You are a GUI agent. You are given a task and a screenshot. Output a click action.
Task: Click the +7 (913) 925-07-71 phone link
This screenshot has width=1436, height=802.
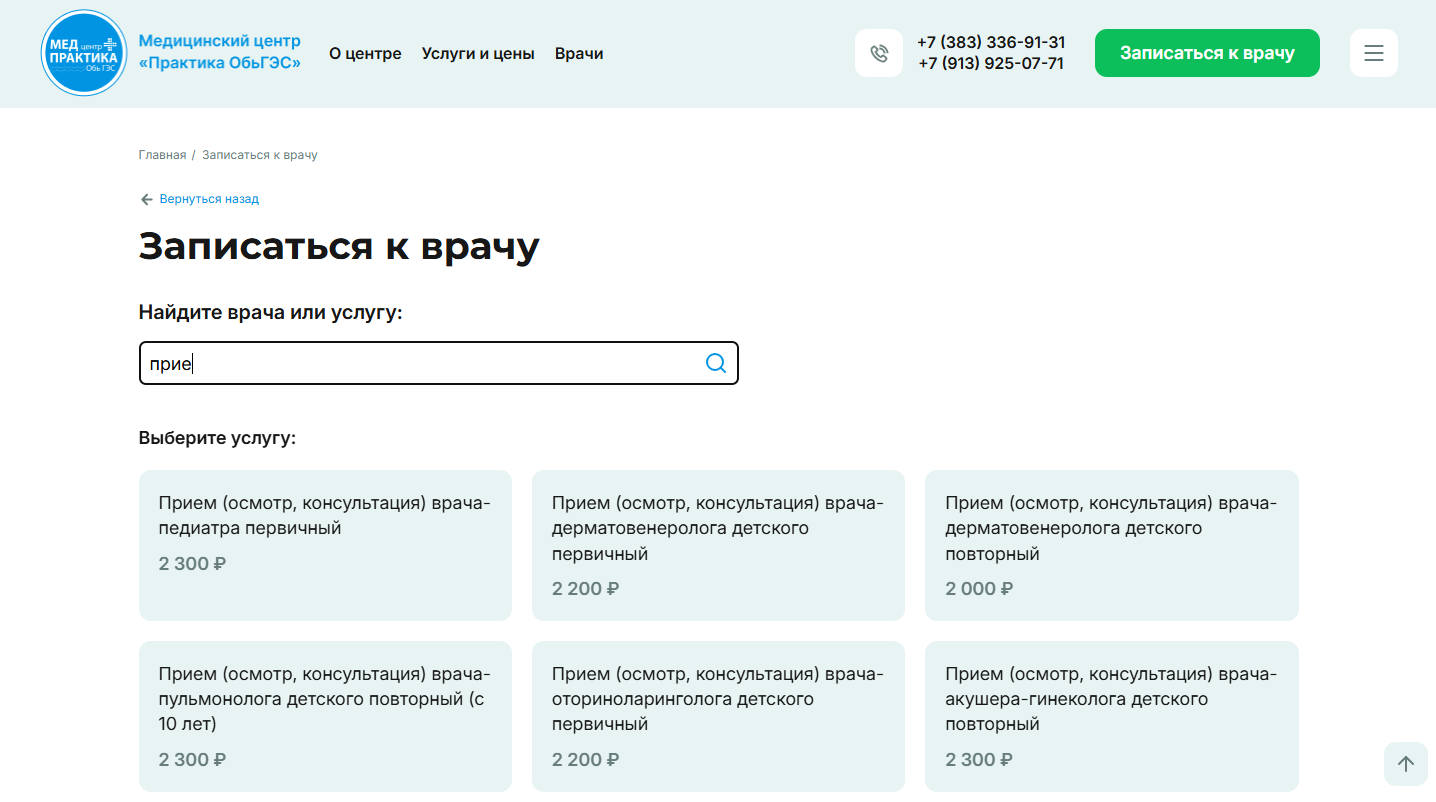pos(990,64)
